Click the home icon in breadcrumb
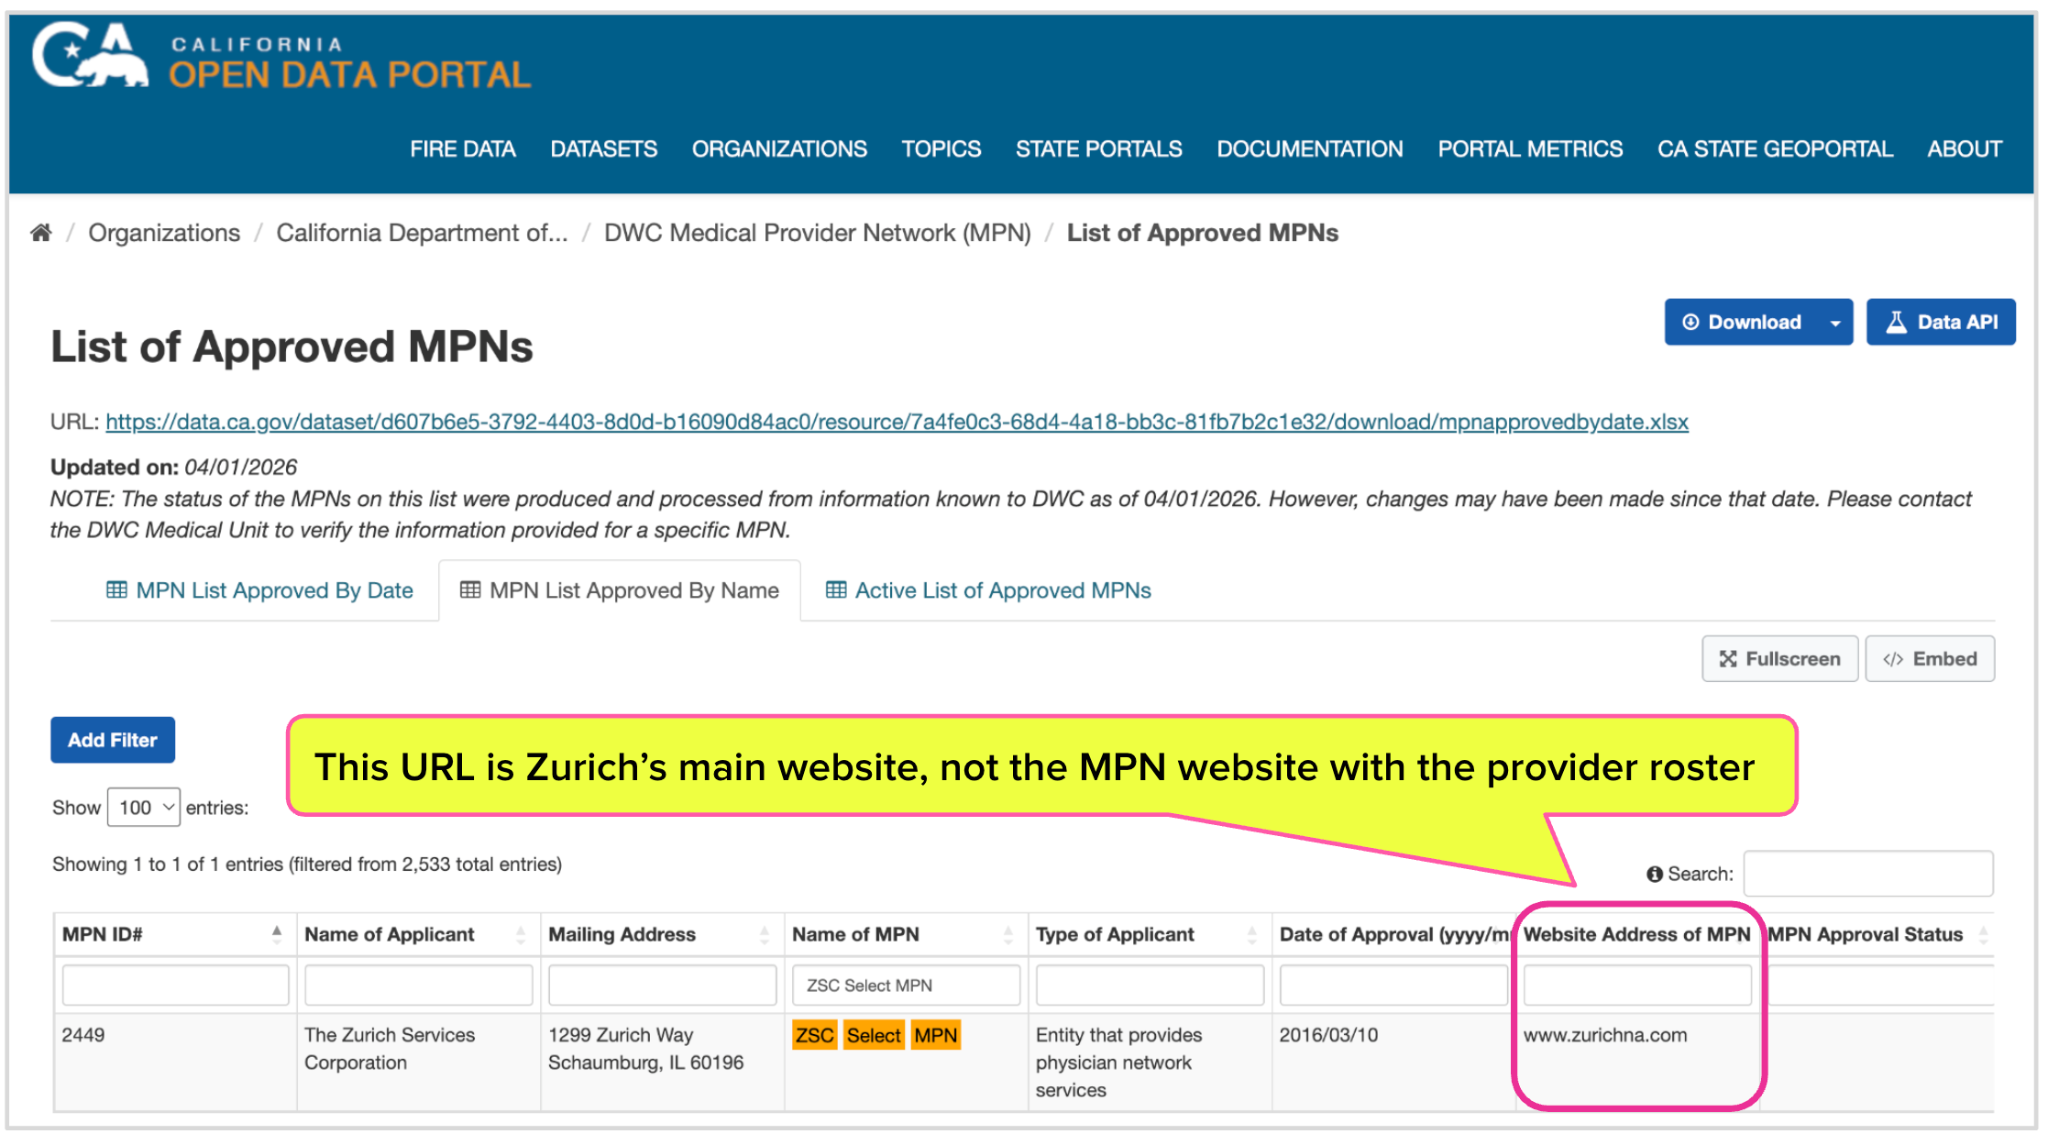Image resolution: width=2048 pixels, height=1140 pixels. pyautogui.click(x=41, y=233)
